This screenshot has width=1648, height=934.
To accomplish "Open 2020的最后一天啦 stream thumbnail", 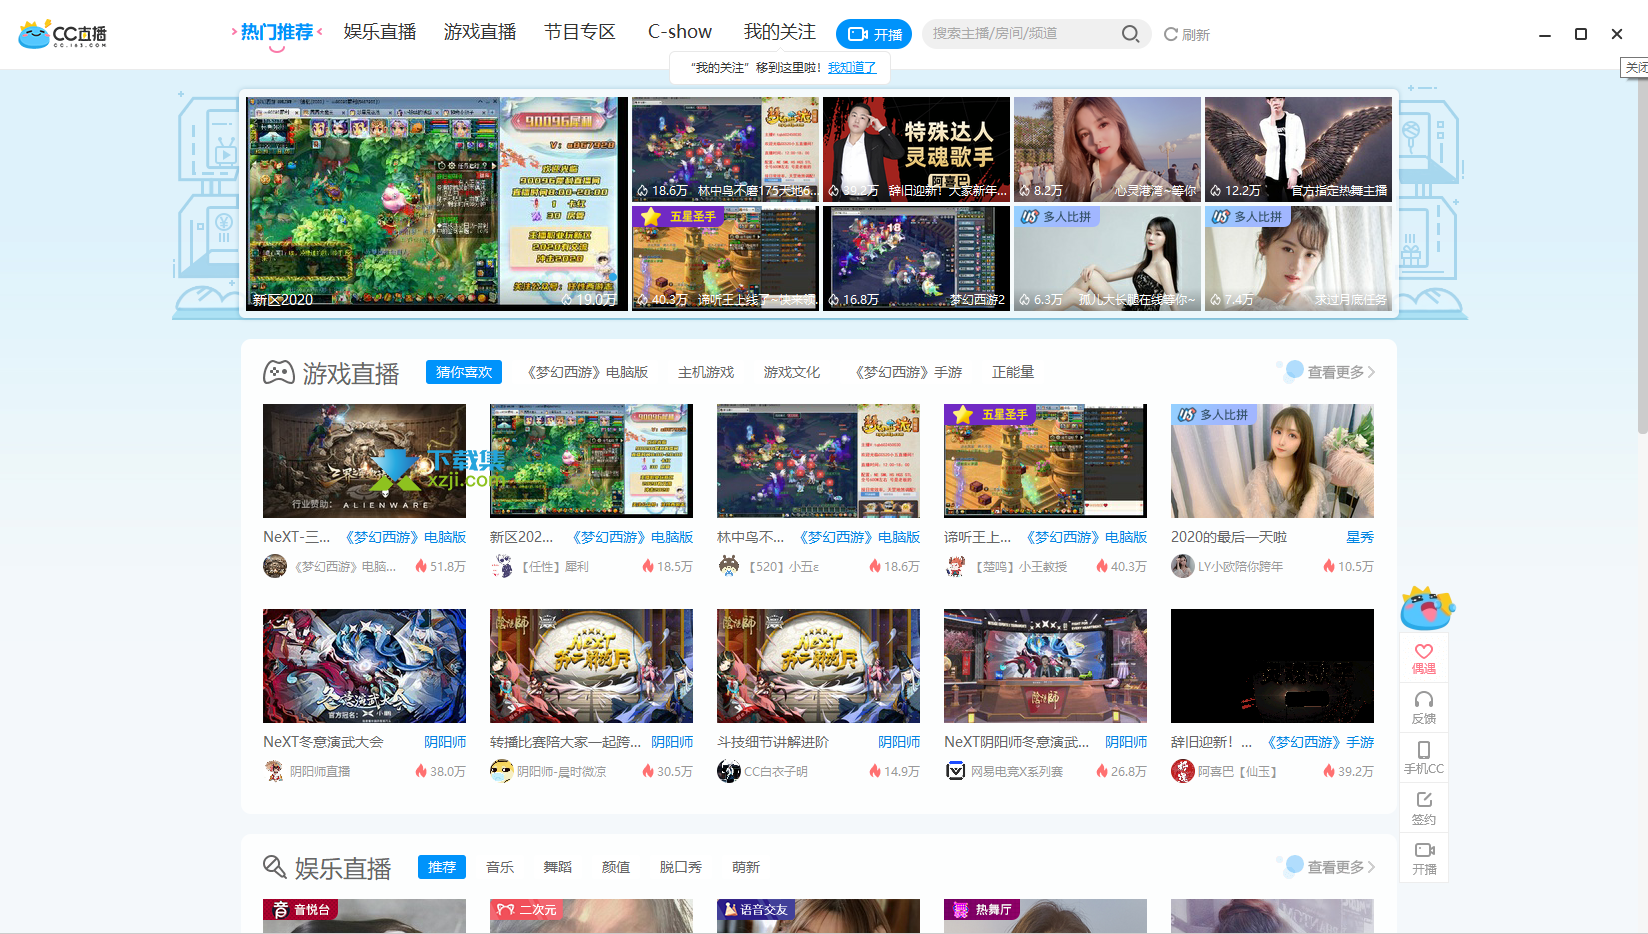I will 1272,461.
